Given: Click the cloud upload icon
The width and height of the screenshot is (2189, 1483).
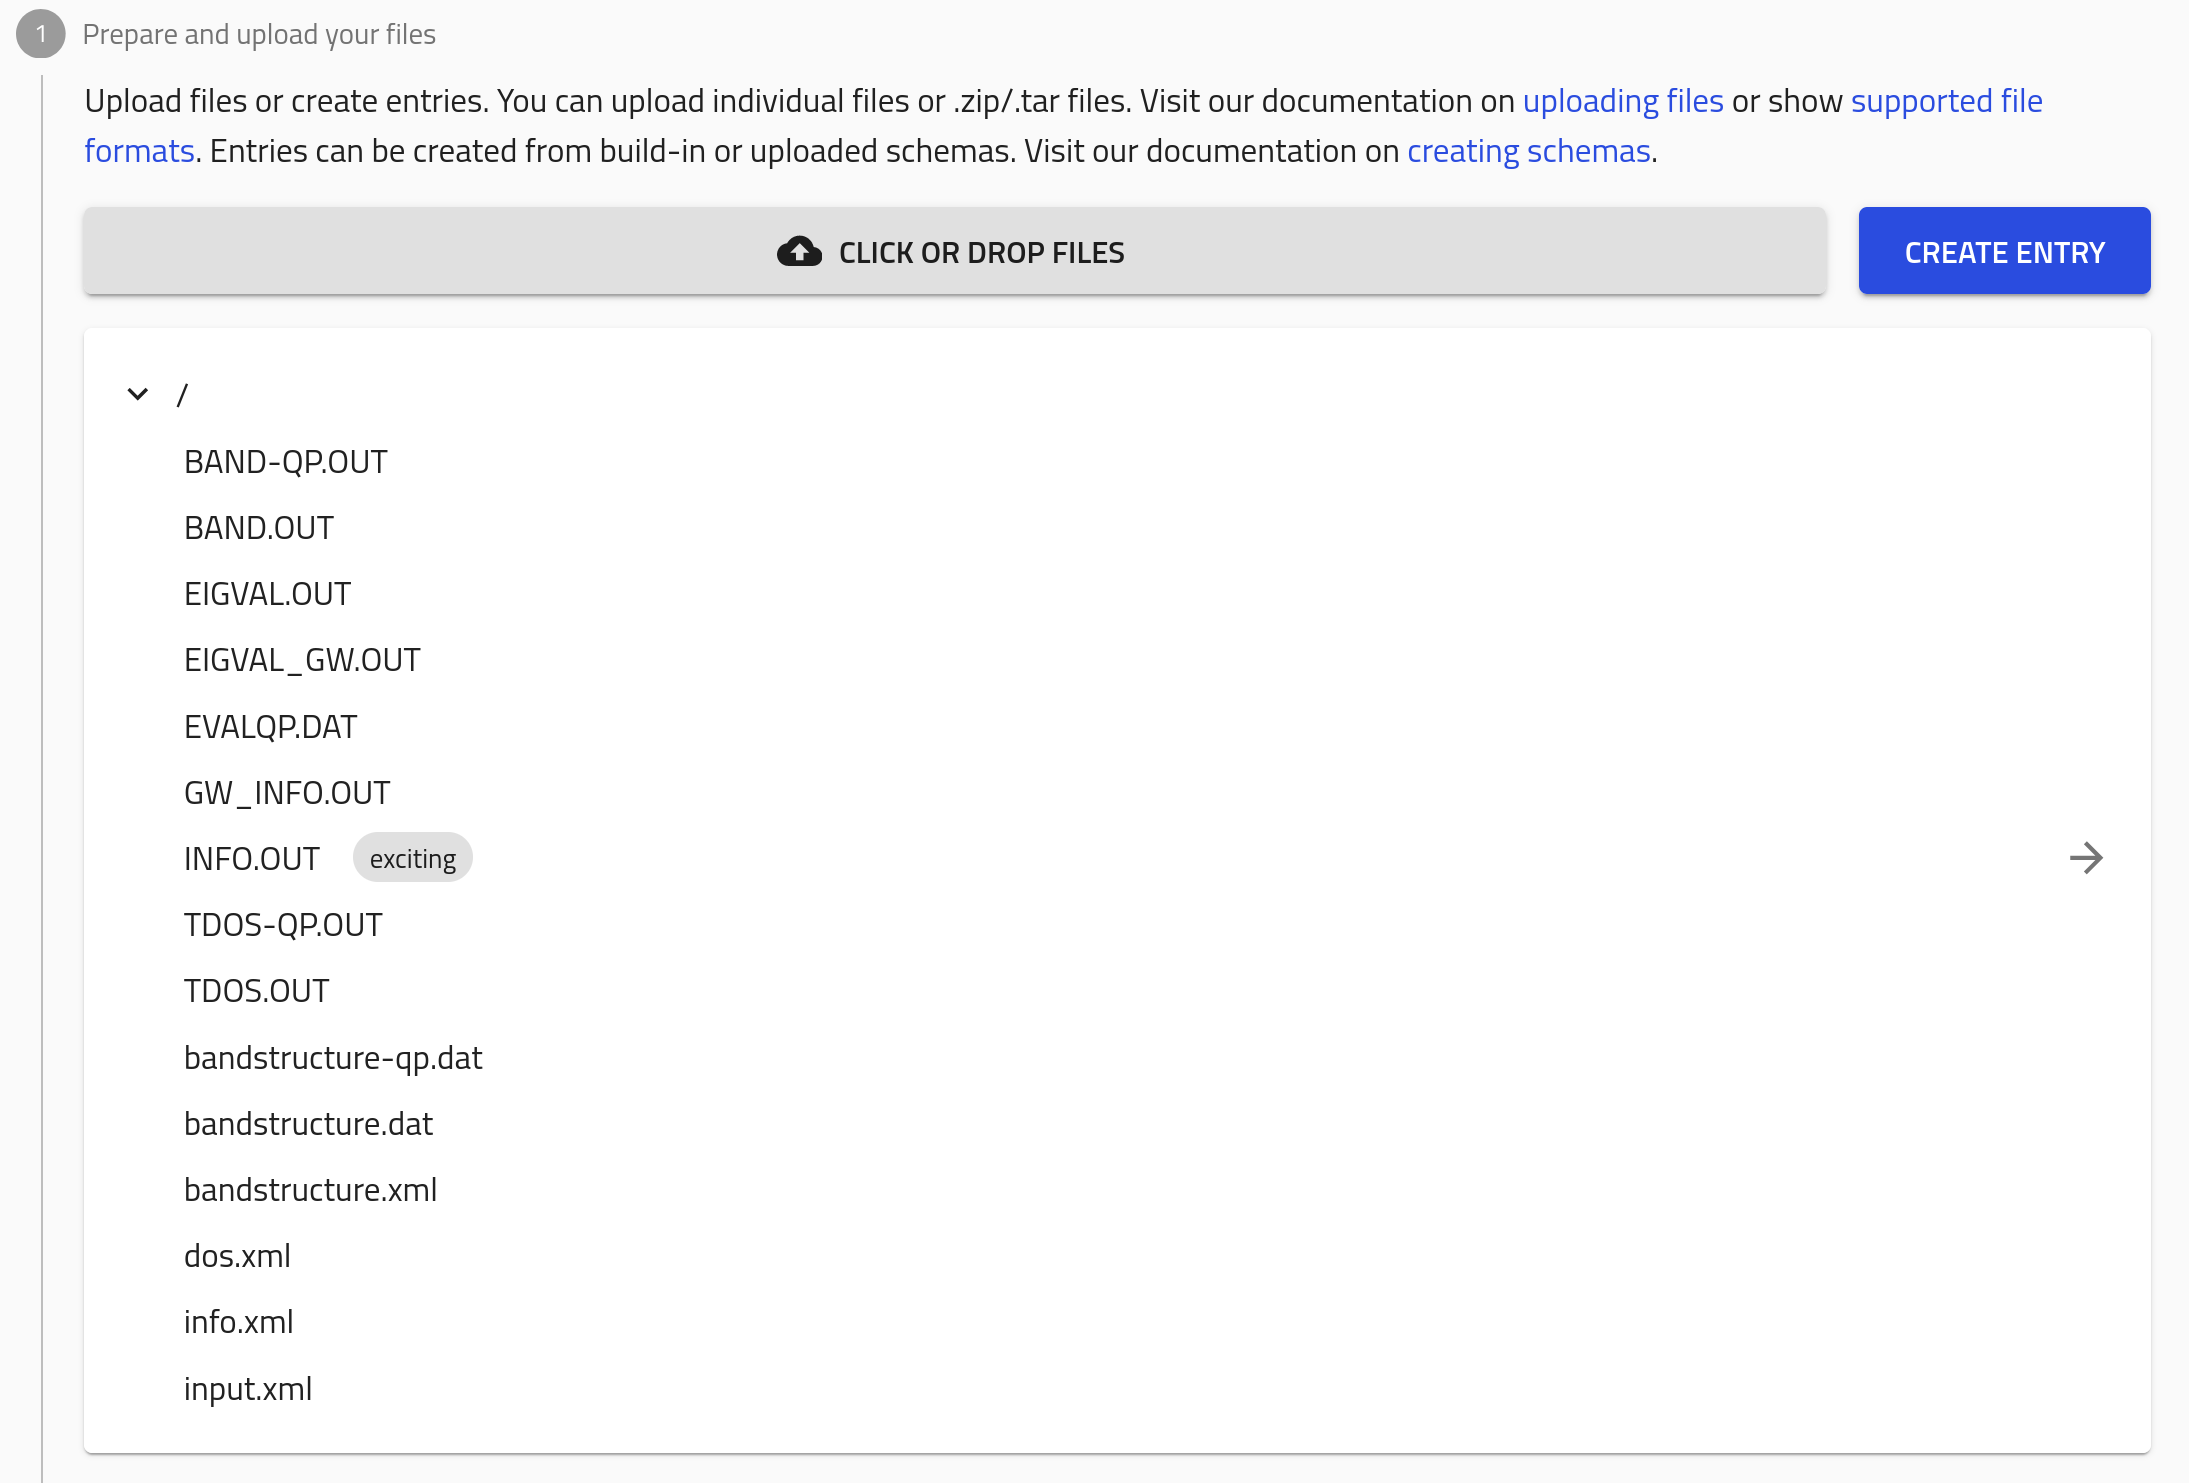Looking at the screenshot, I should [x=799, y=252].
